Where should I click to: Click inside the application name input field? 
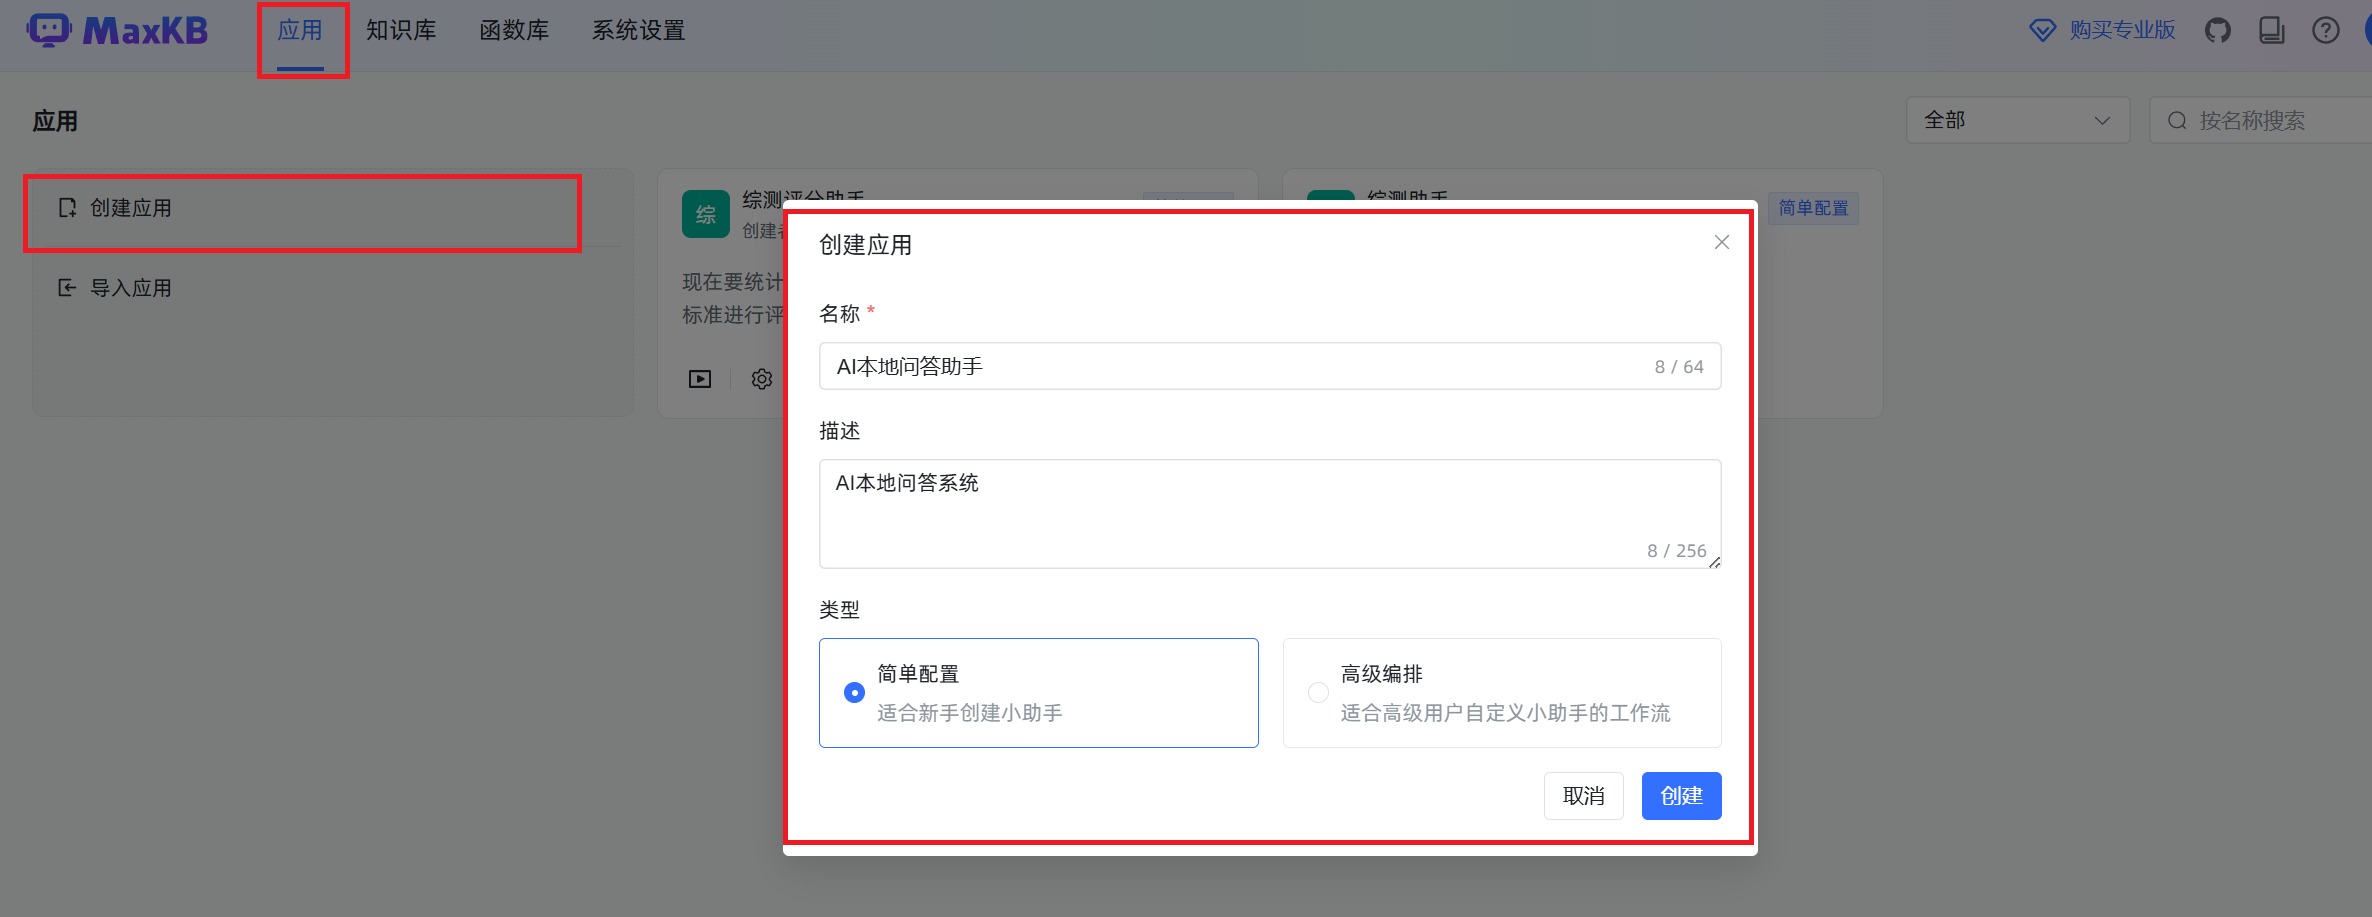[x=1270, y=366]
